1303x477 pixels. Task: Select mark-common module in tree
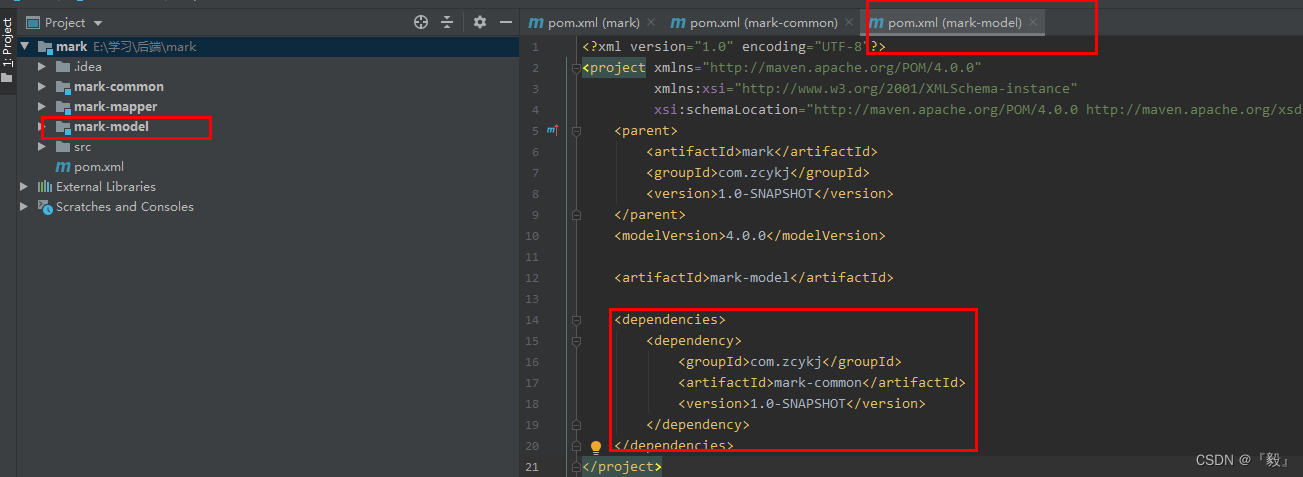point(119,87)
